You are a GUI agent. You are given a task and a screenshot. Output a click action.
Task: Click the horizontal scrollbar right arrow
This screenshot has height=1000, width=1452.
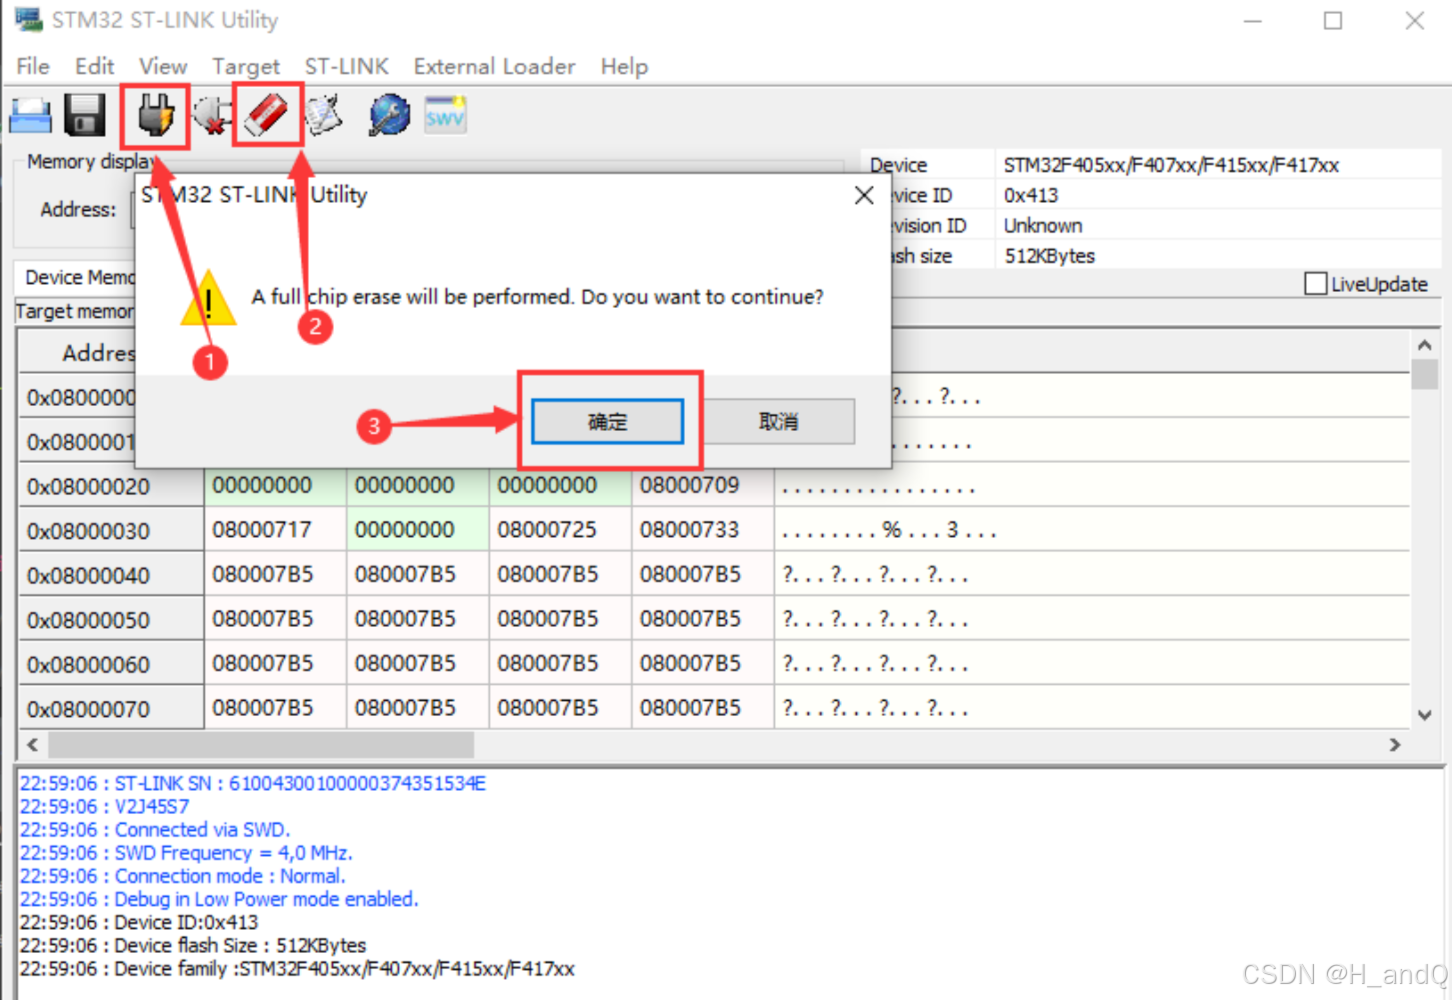pos(1395,745)
